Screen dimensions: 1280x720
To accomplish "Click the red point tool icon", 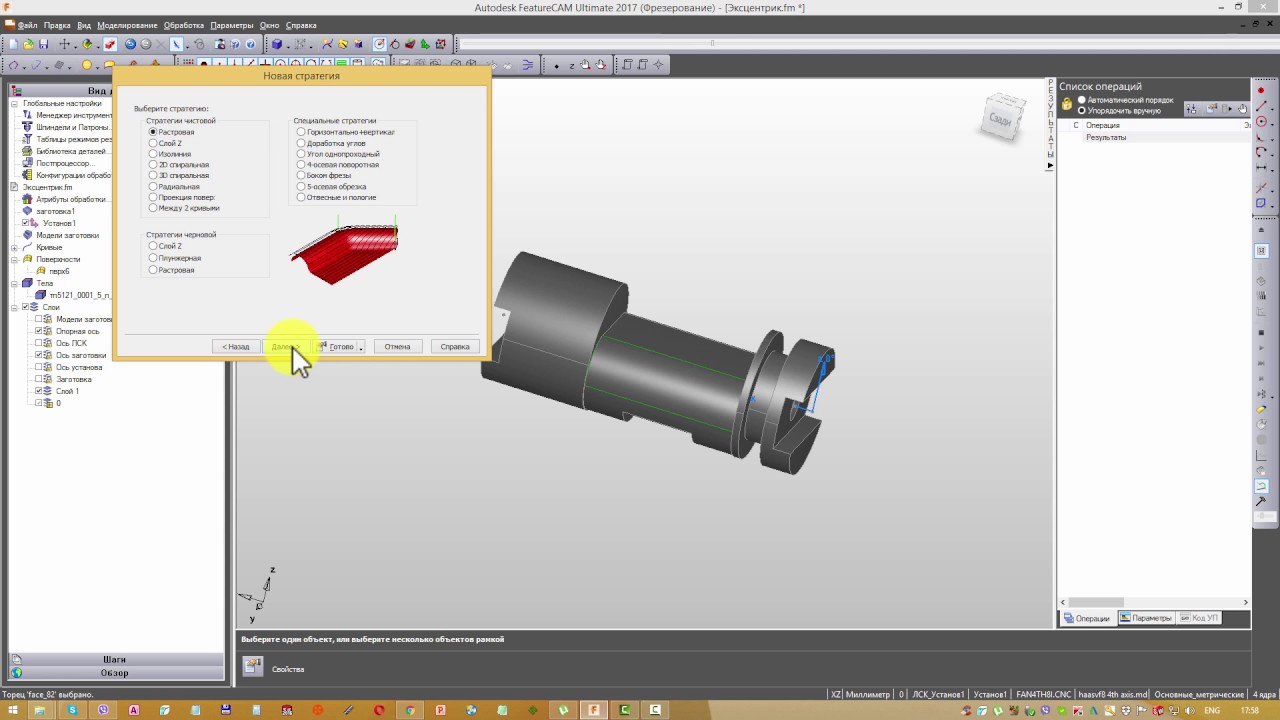I will (1261, 91).
